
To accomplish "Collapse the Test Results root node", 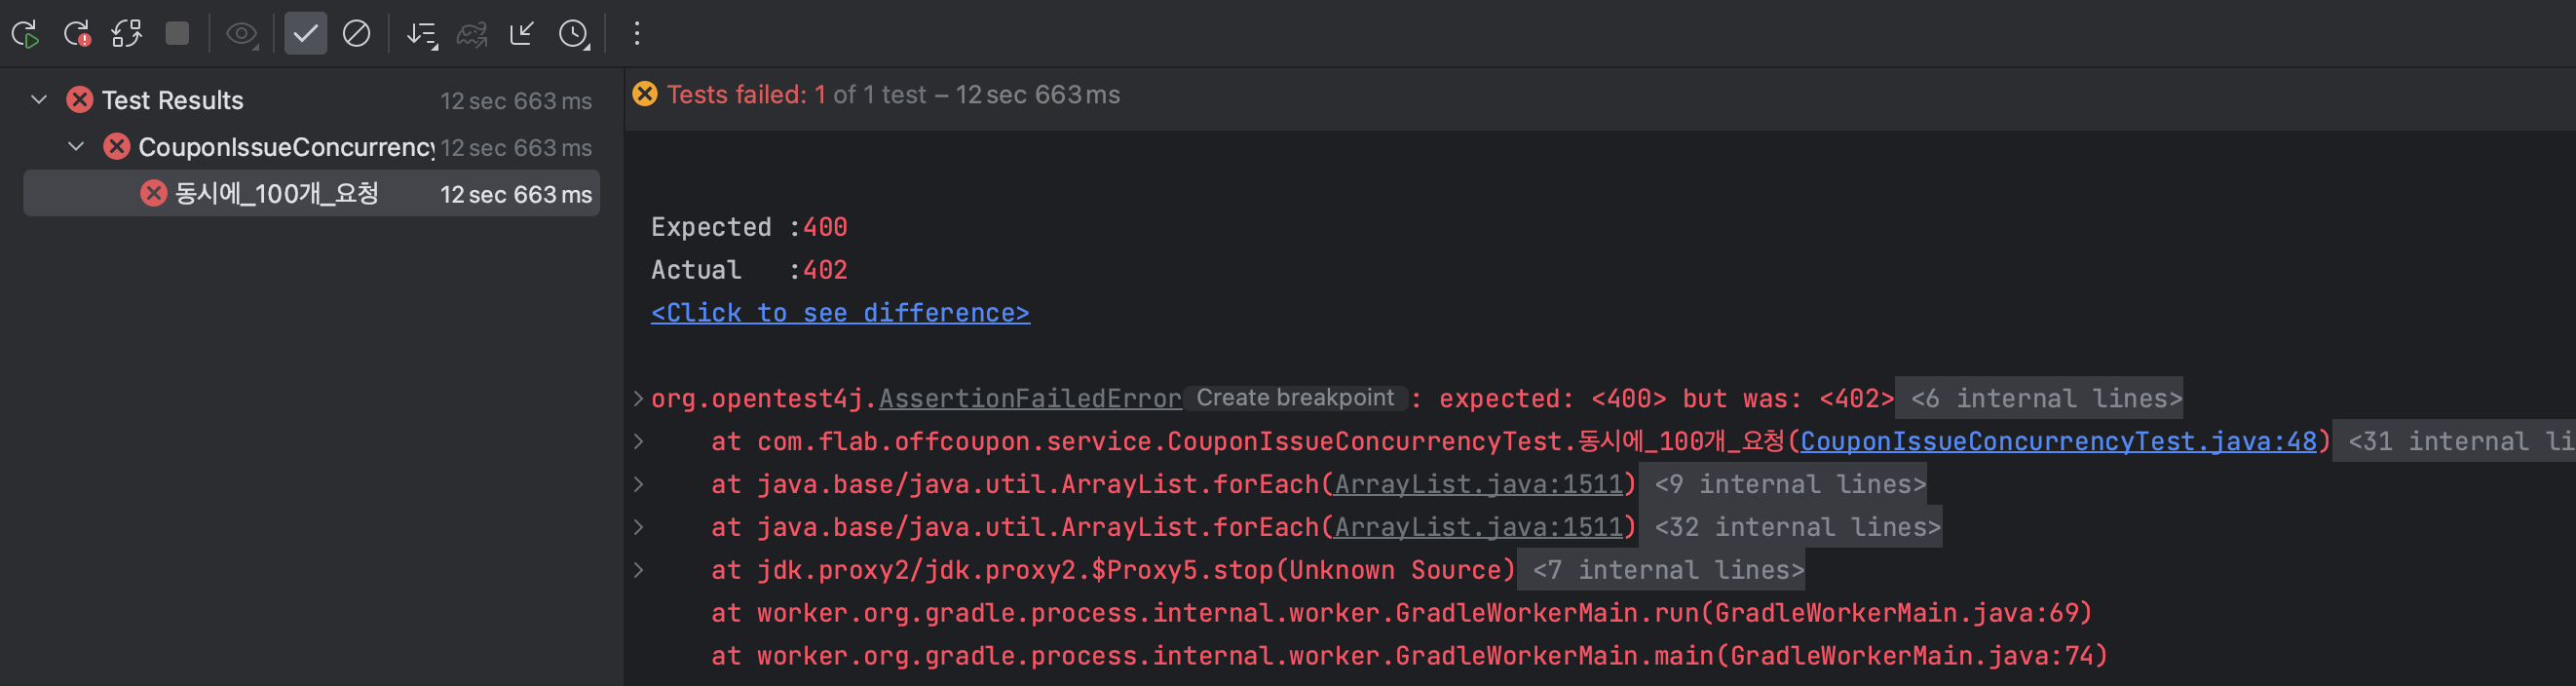I will (39, 100).
